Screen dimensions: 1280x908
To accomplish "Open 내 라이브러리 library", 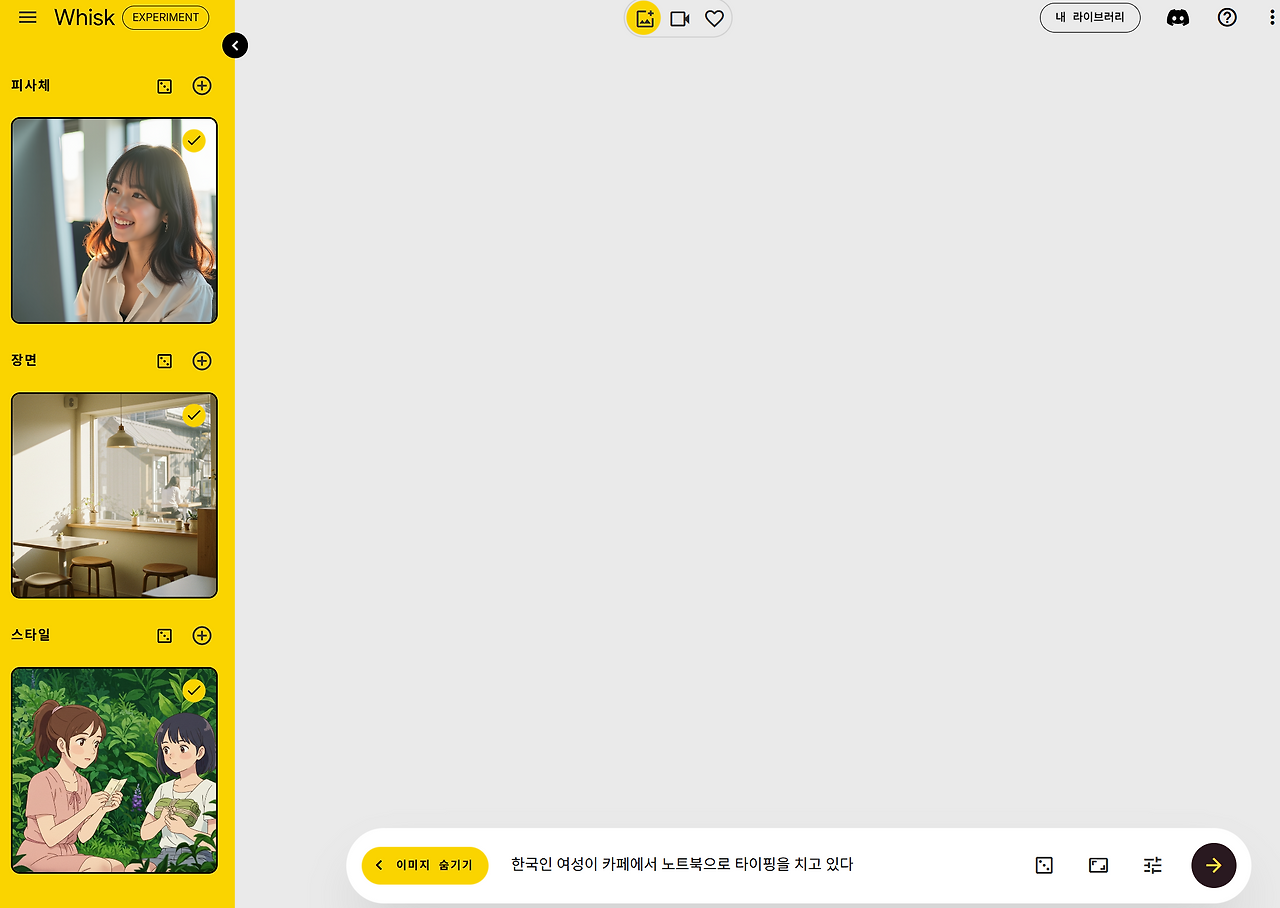I will coord(1090,17).
